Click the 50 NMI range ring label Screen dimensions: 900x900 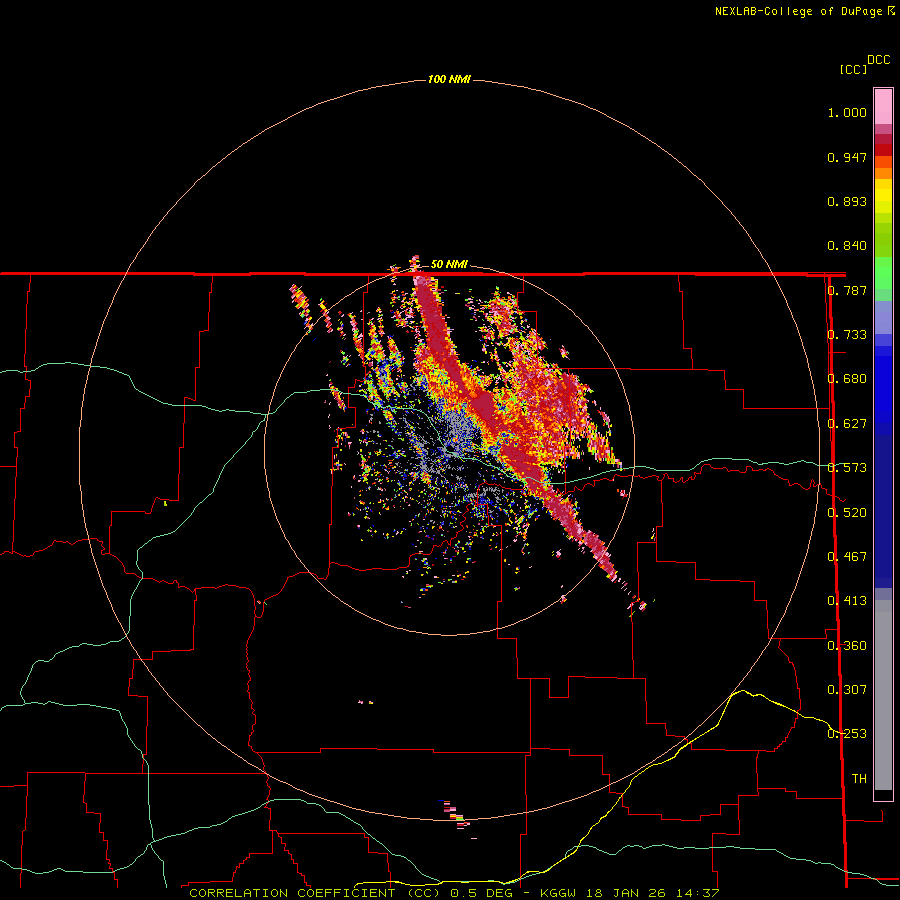[x=449, y=264]
